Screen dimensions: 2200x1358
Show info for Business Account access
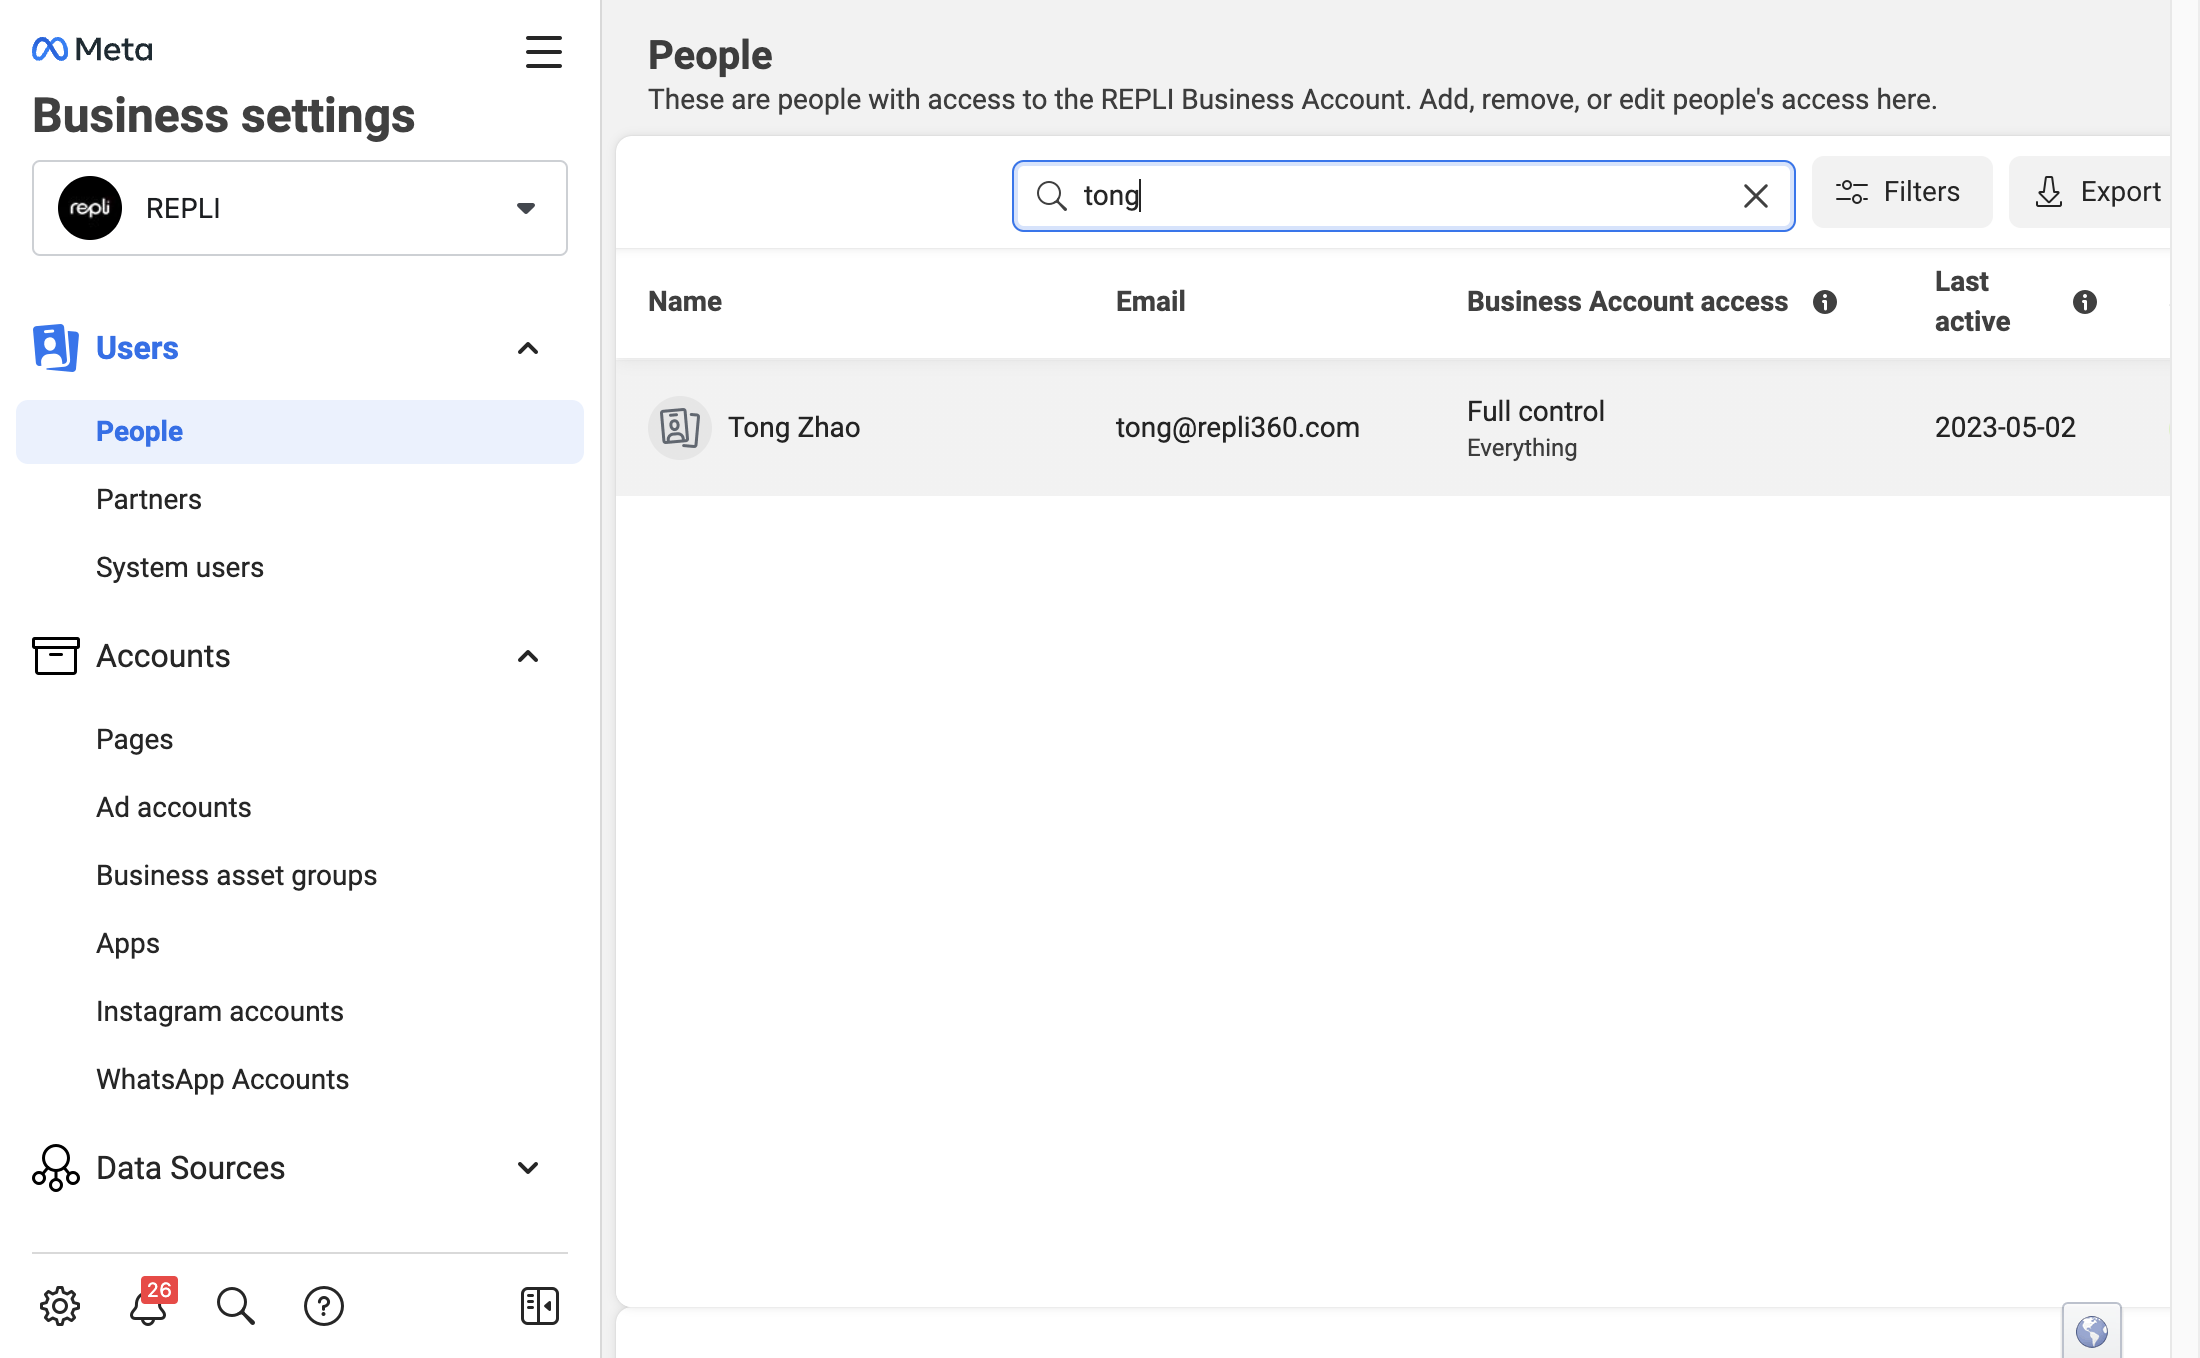1825,302
